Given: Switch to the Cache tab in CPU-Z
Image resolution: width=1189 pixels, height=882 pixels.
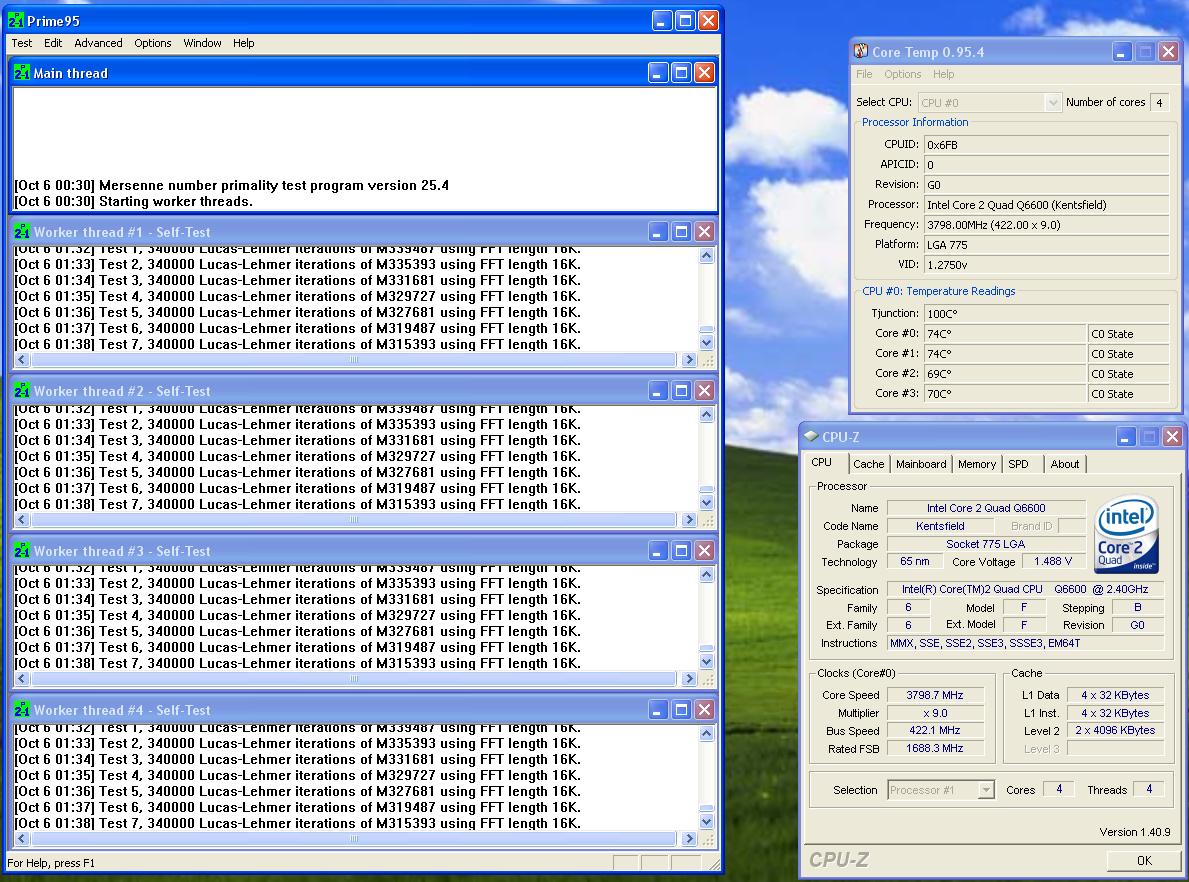Looking at the screenshot, I should 868,464.
